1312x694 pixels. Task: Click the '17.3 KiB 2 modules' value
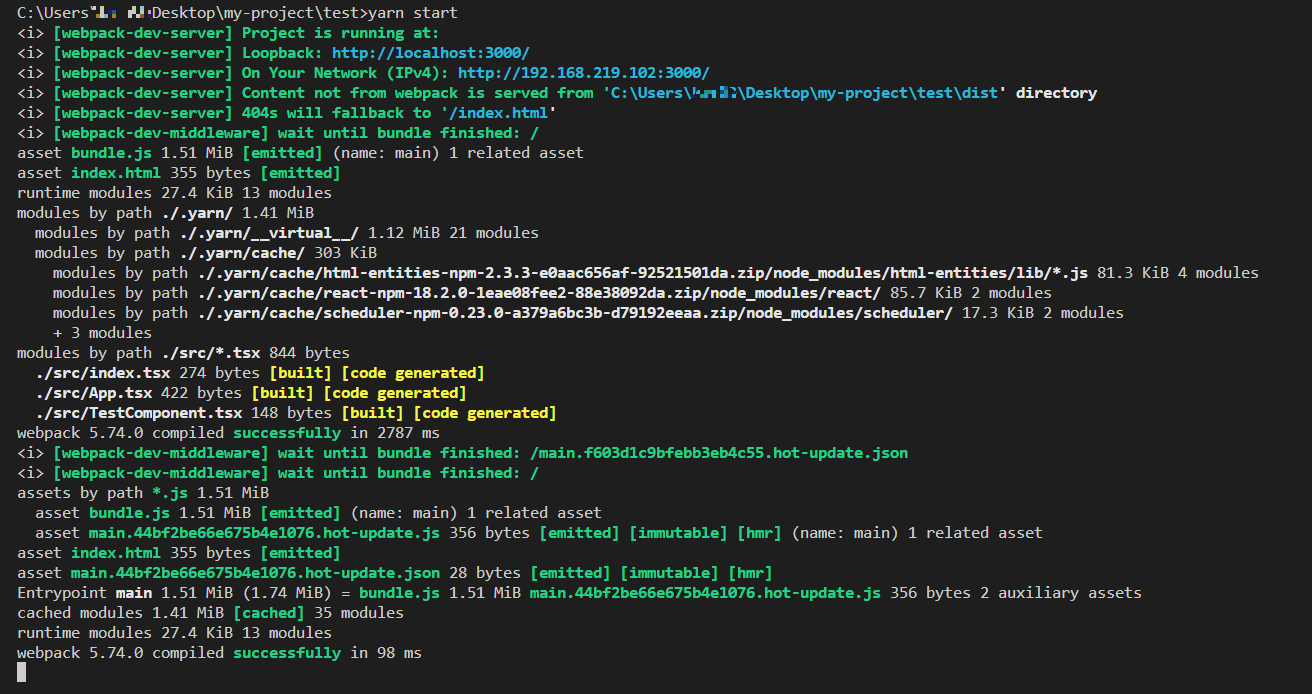click(x=1042, y=313)
